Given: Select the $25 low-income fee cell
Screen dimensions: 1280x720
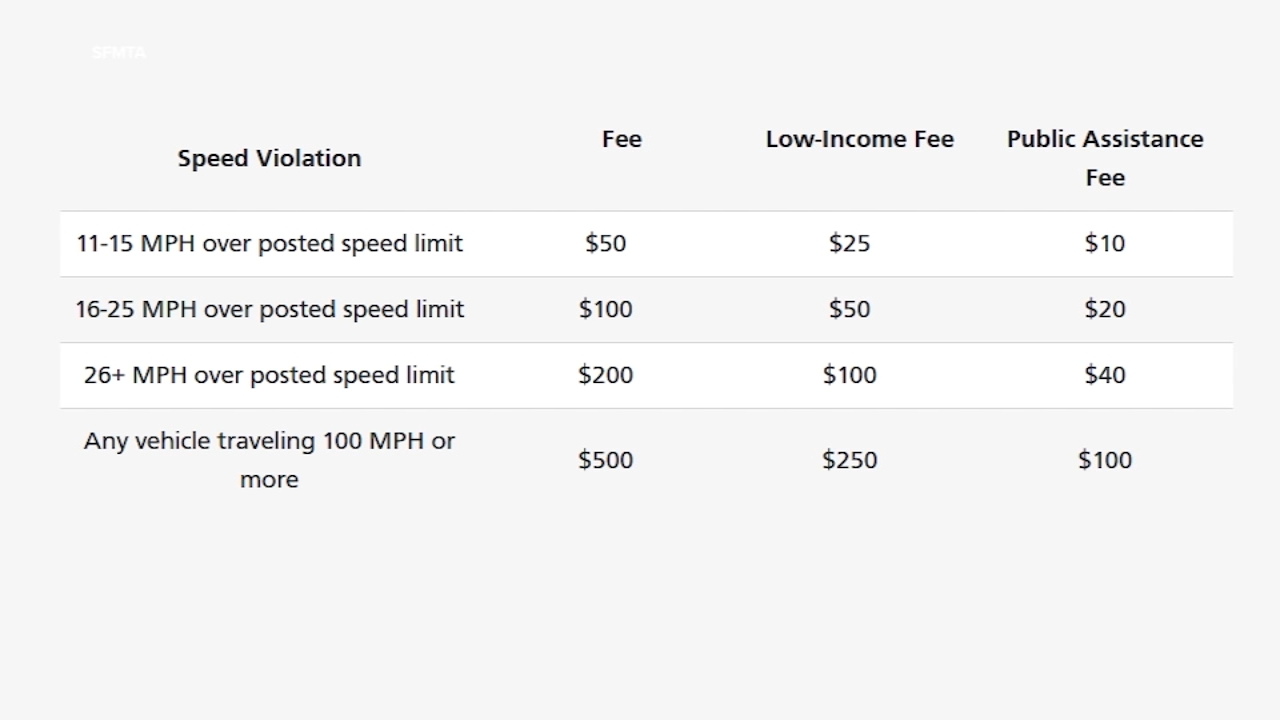Looking at the screenshot, I should (849, 244).
